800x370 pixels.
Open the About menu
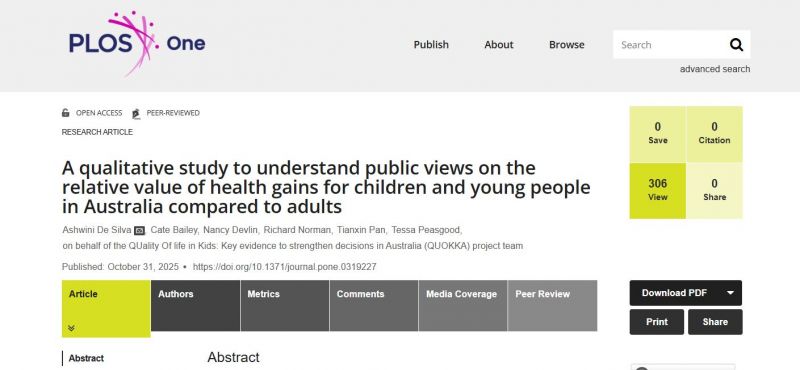click(x=498, y=44)
